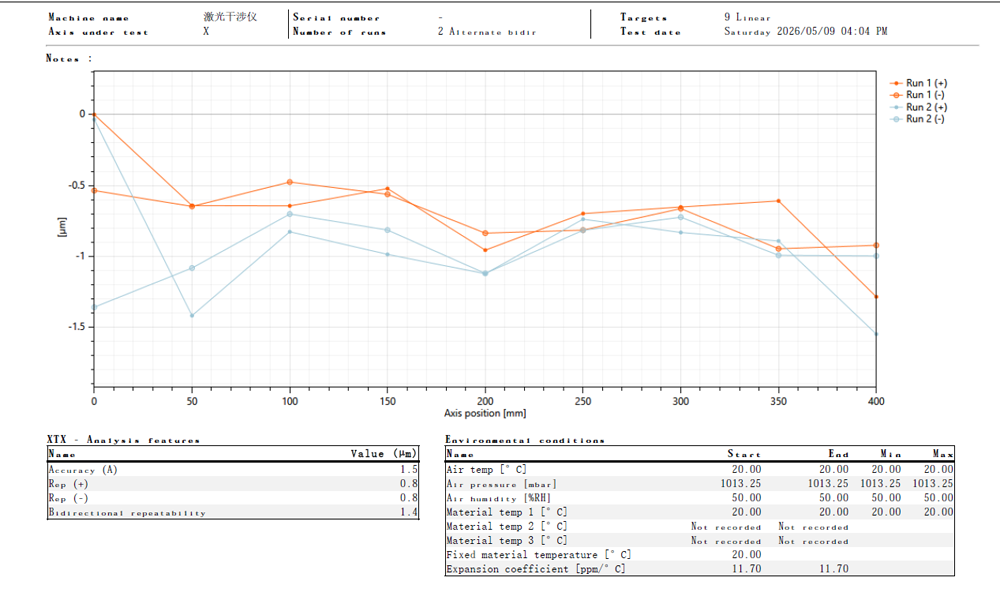
Task: Click the 'Axis under test' label
Action: [x=98, y=31]
